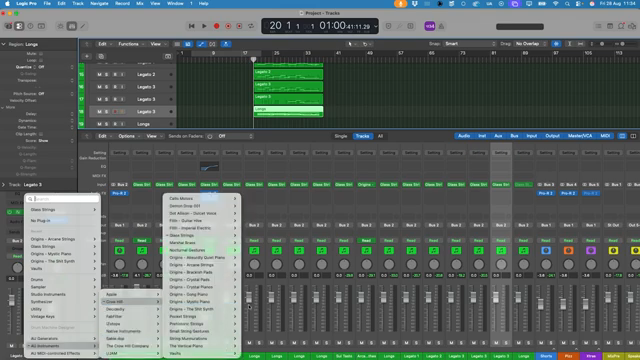The height and width of the screenshot is (360, 640).
Task: Open the Navigate menu in menu bar
Action: [x=99, y=4]
